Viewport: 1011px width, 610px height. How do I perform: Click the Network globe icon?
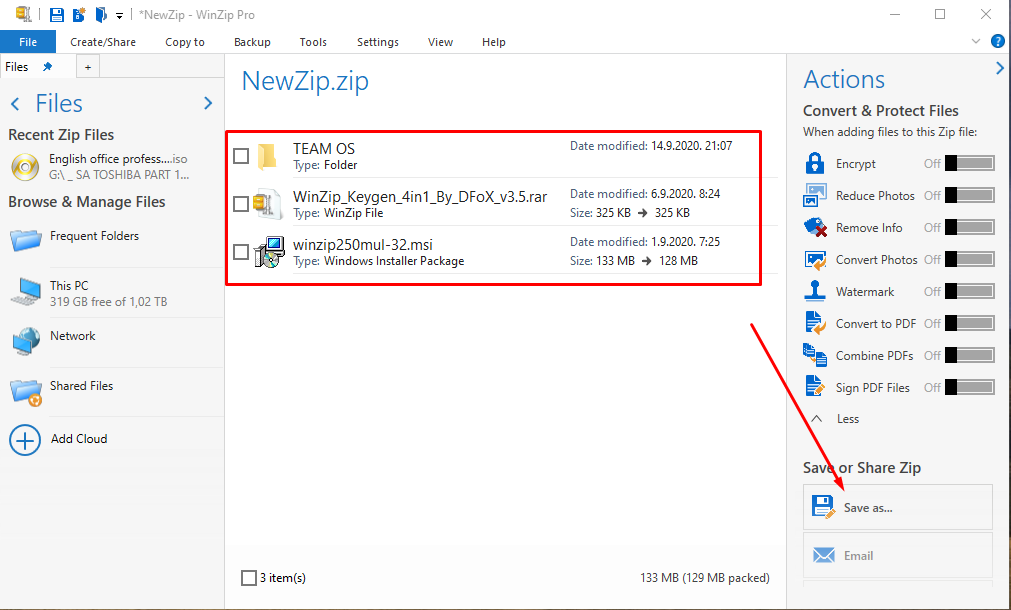tap(26, 341)
